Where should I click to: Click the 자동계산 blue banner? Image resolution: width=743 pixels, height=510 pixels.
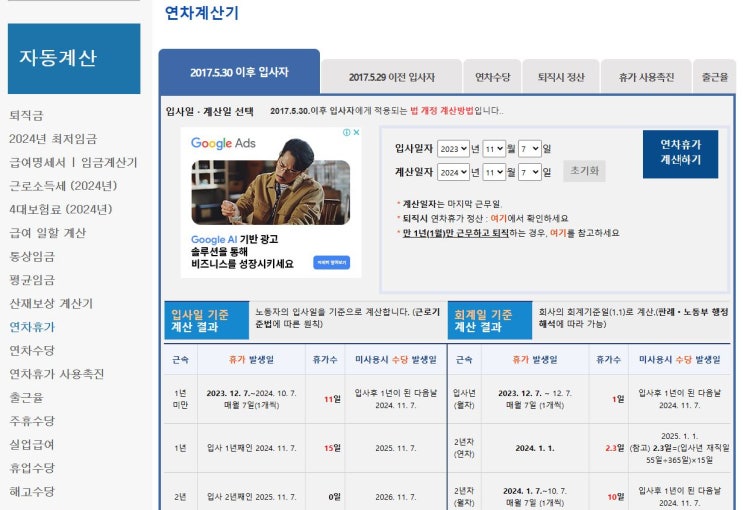tap(74, 58)
